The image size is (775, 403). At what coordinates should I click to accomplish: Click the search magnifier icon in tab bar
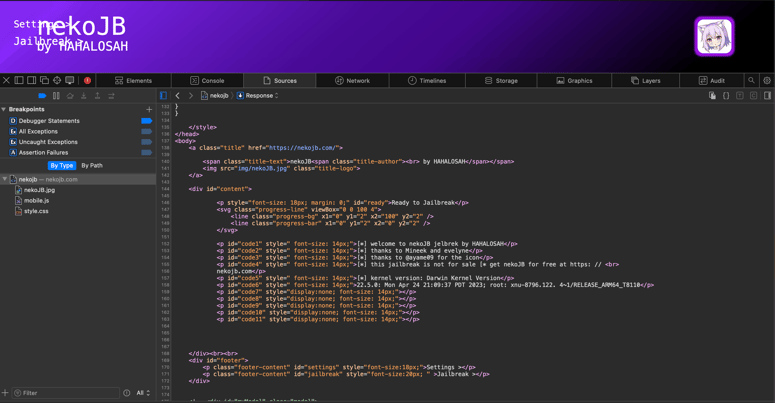click(x=751, y=81)
